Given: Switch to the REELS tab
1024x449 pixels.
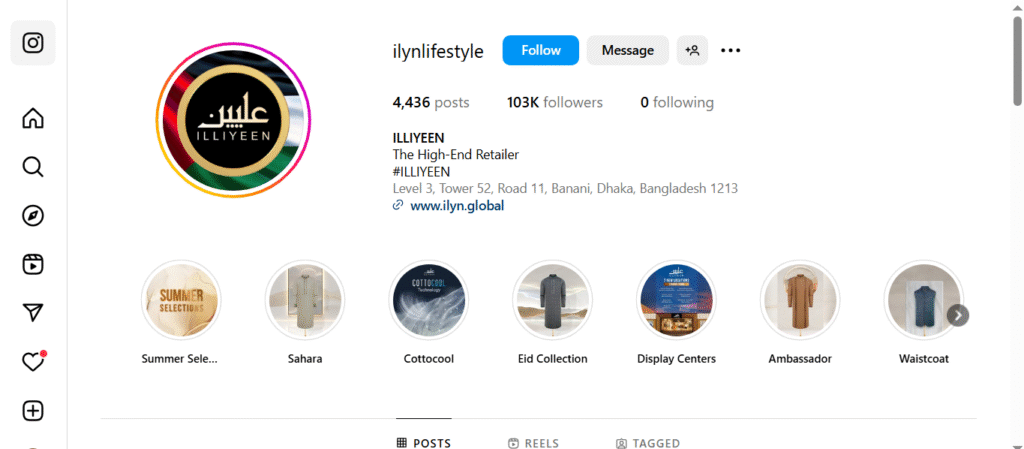Looking at the screenshot, I should tap(534, 443).
